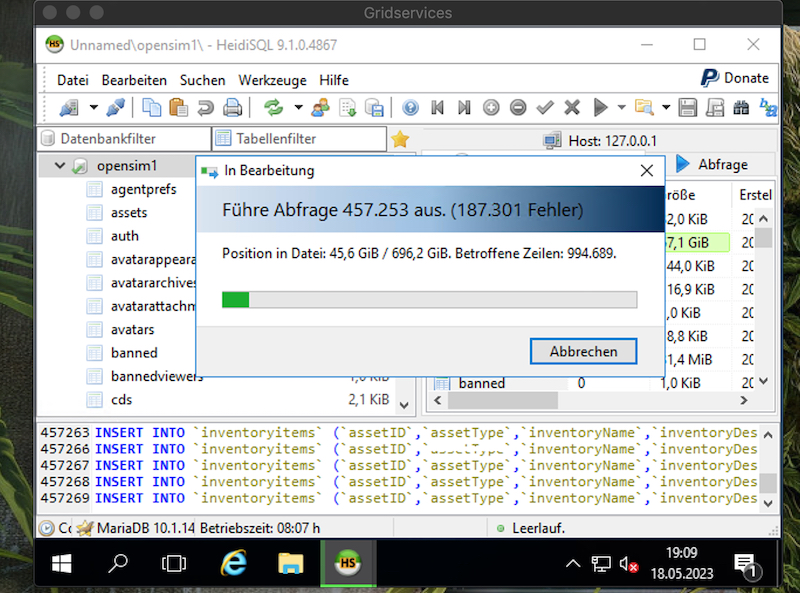Open the session manager connection icon

(x=69, y=108)
